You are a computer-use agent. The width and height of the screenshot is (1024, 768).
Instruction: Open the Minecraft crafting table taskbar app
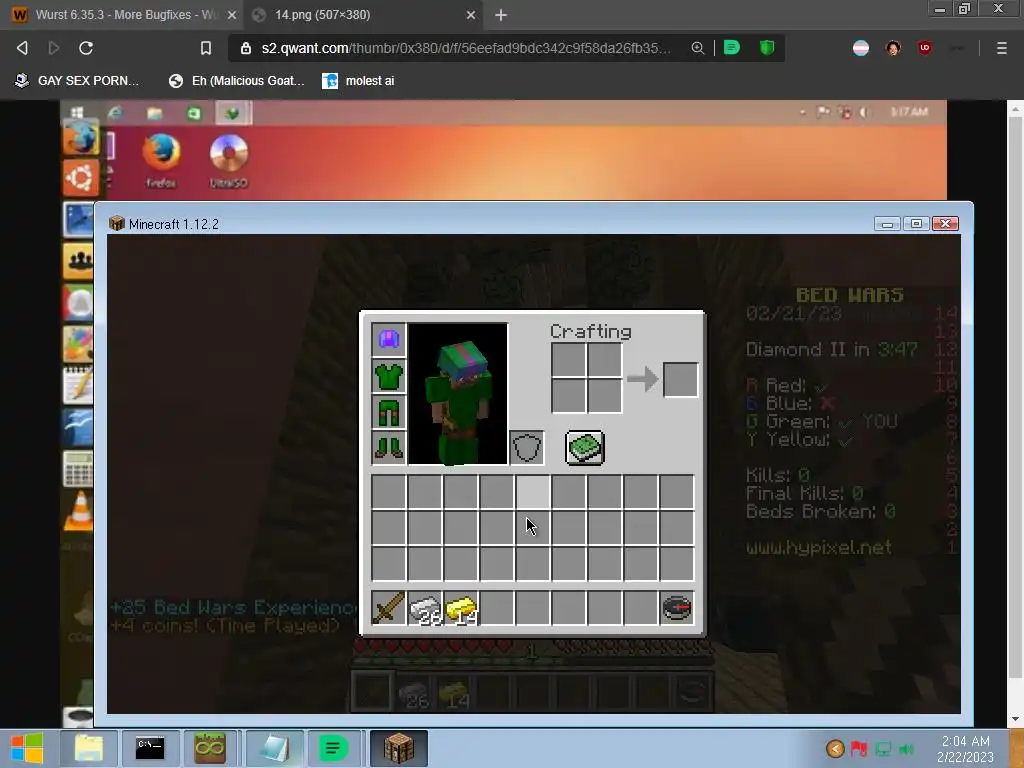398,748
